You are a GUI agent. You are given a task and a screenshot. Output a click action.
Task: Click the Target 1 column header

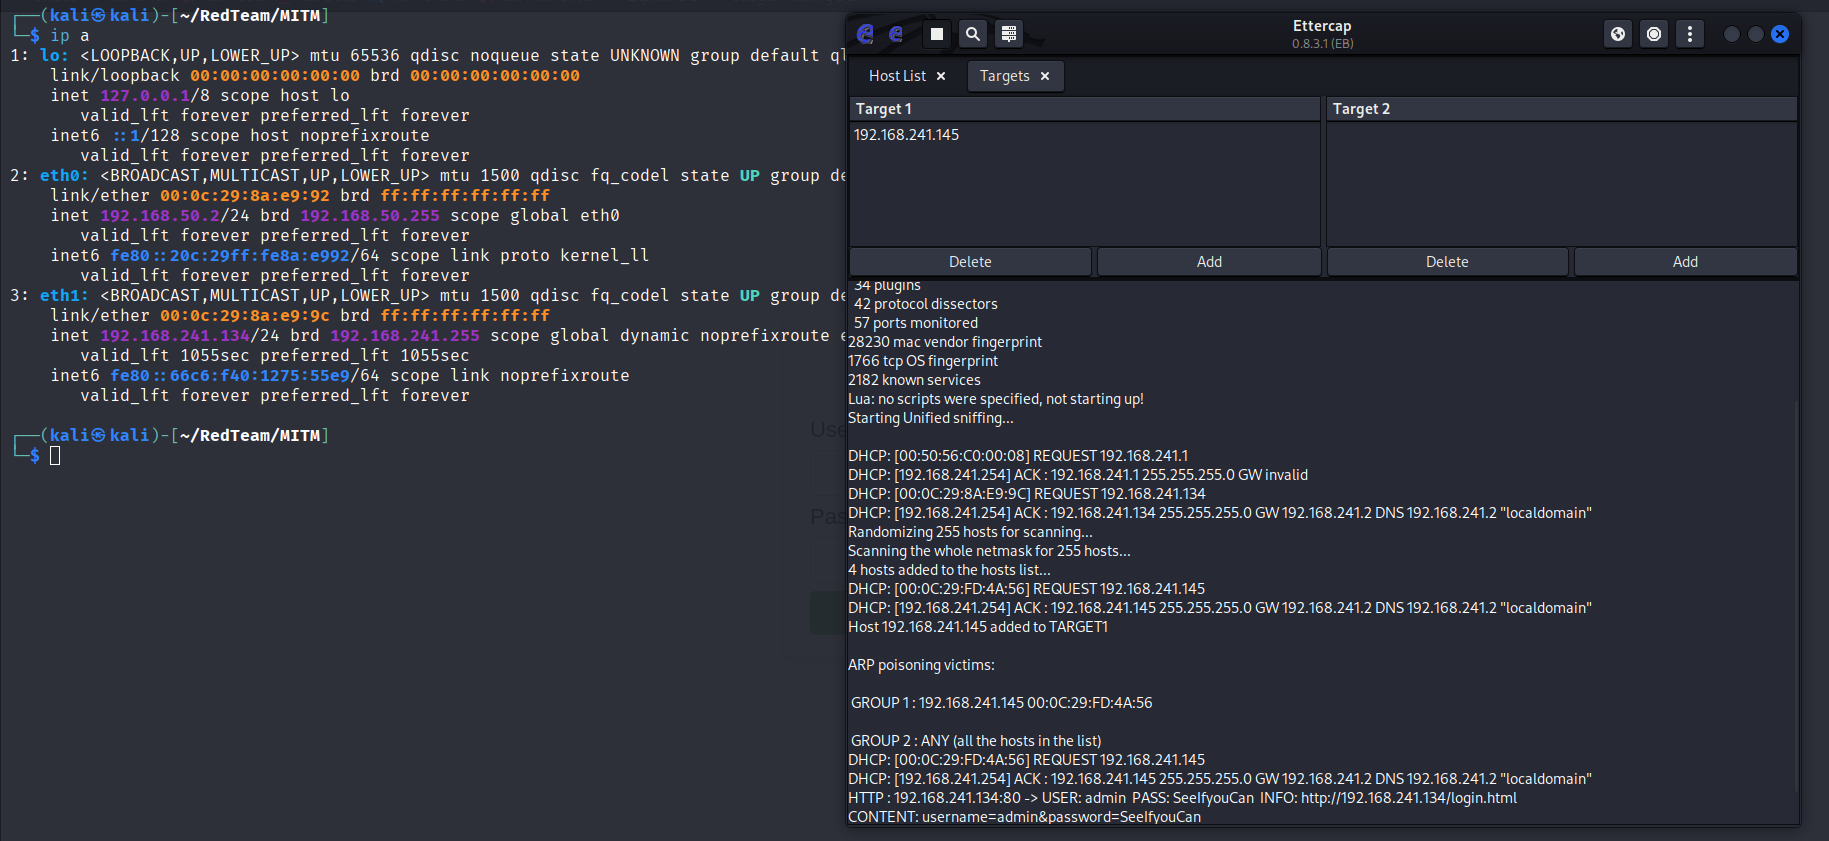pyautogui.click(x=1084, y=109)
